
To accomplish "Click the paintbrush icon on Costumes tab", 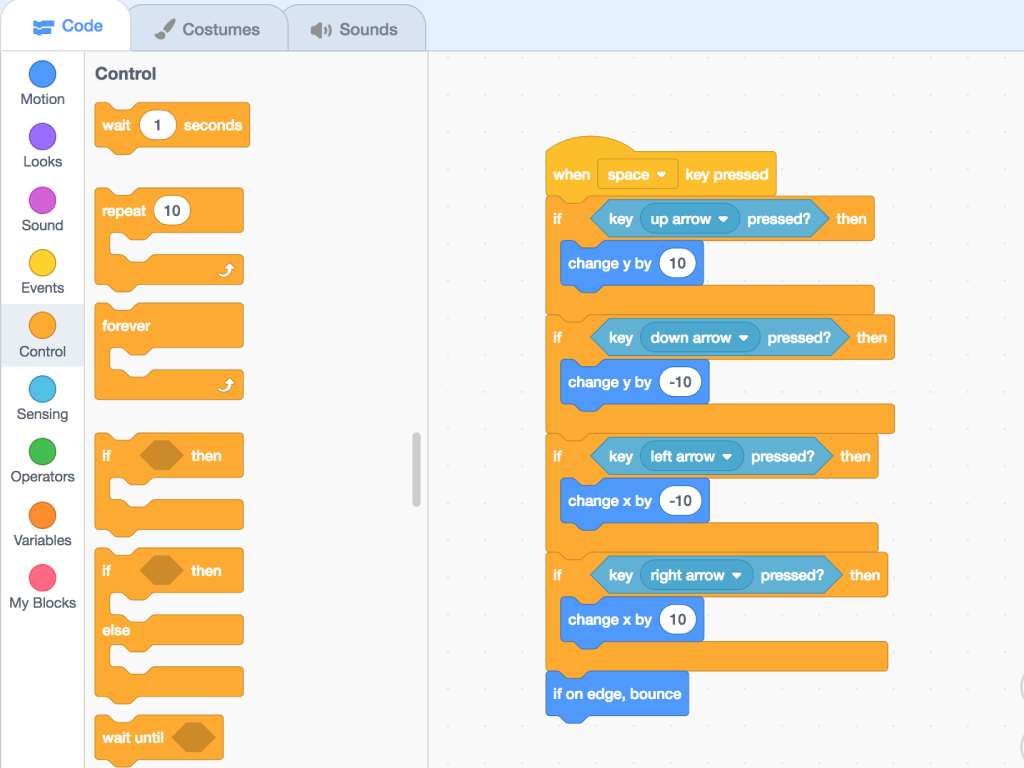I will [x=165, y=29].
